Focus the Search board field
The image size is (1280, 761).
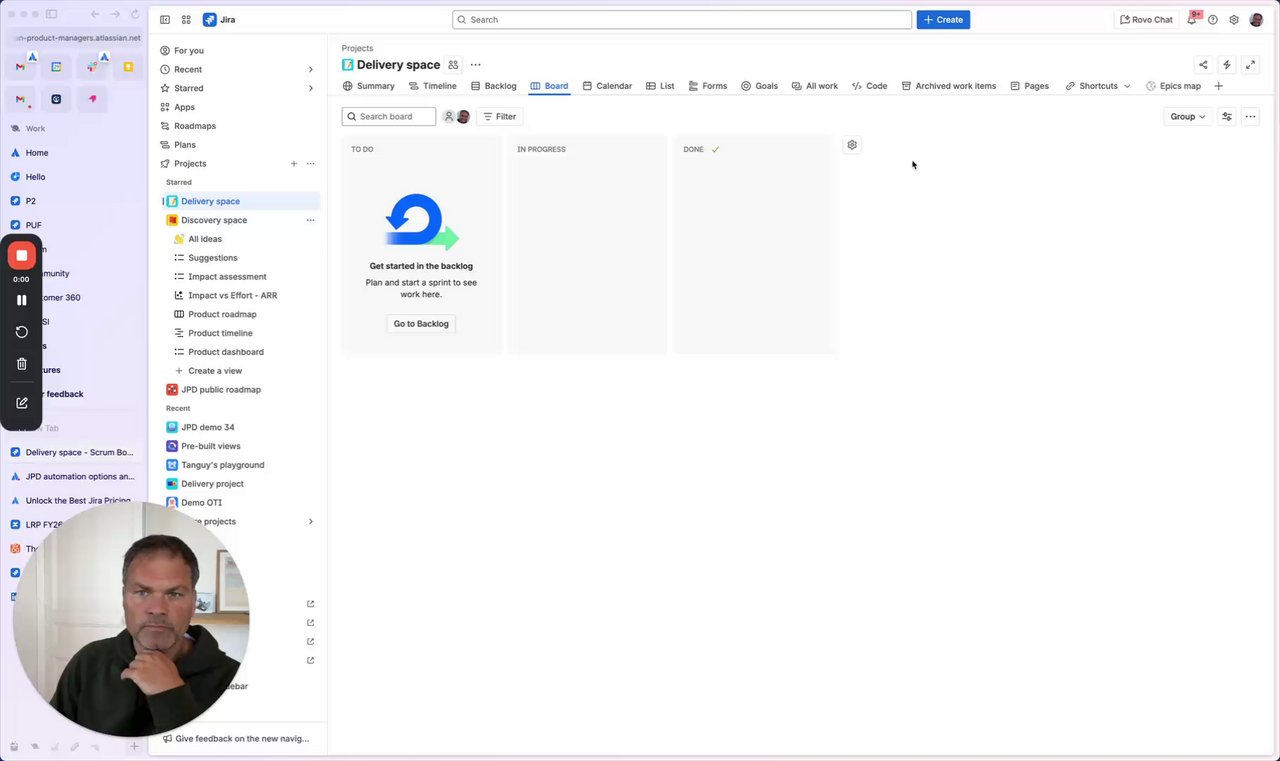[389, 117]
